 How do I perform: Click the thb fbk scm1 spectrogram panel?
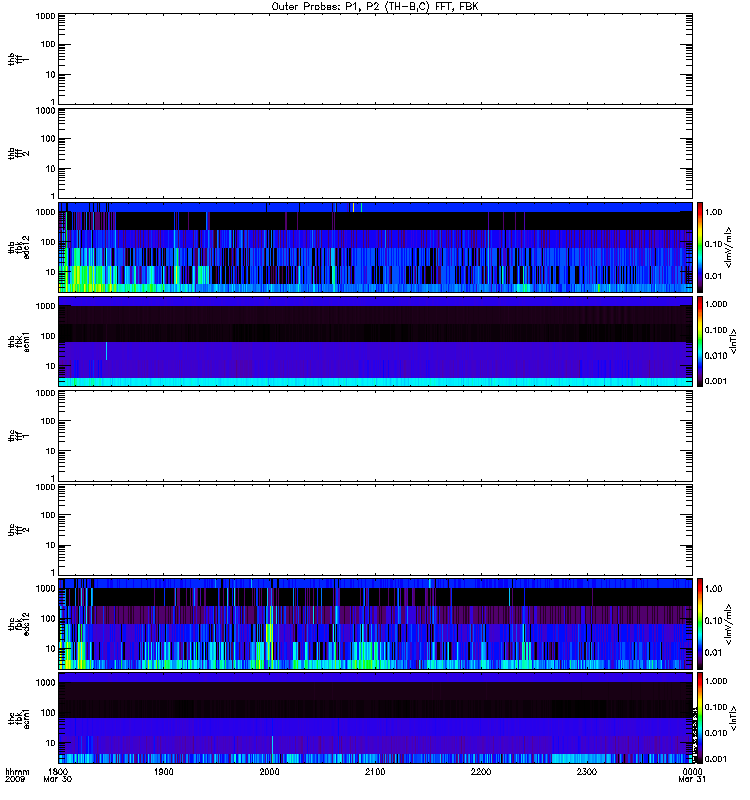click(x=376, y=341)
